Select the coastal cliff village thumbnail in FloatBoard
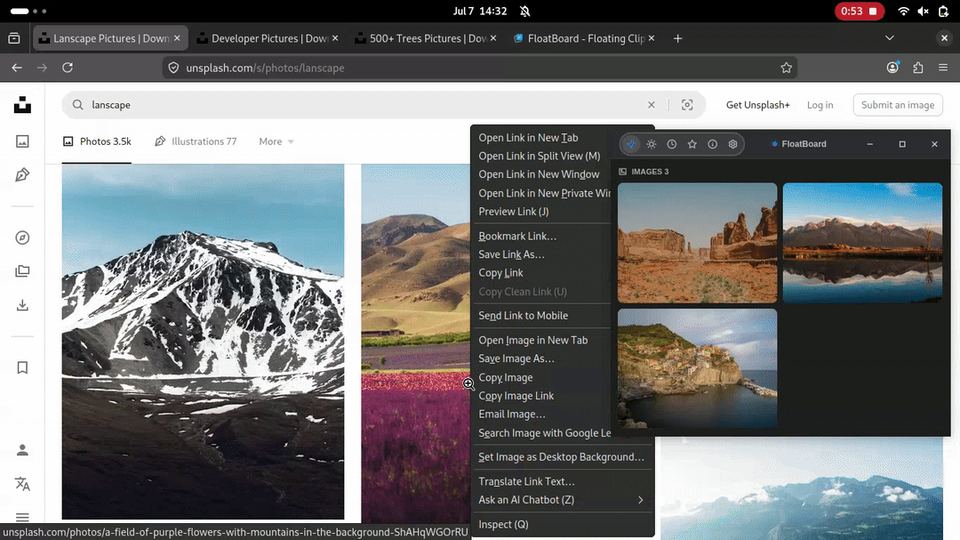 coord(697,368)
